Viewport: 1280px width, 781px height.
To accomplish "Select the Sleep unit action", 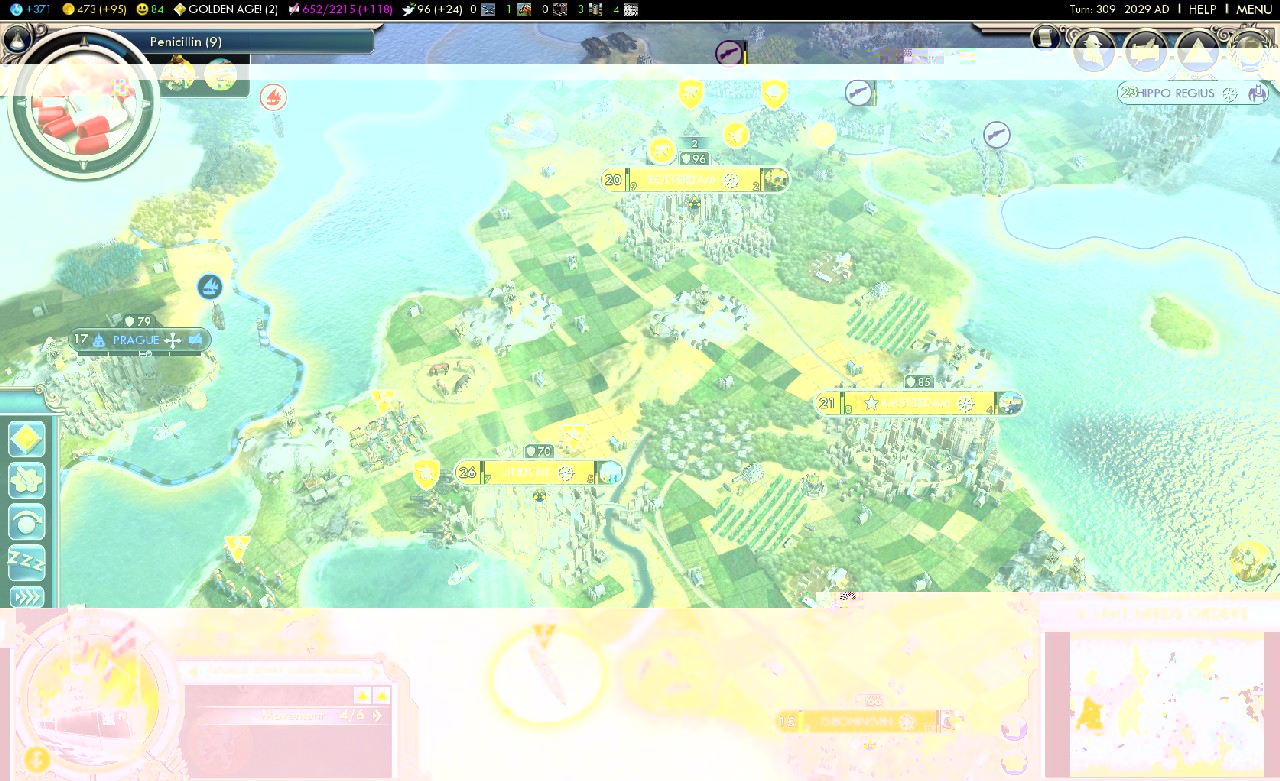I will [27, 562].
